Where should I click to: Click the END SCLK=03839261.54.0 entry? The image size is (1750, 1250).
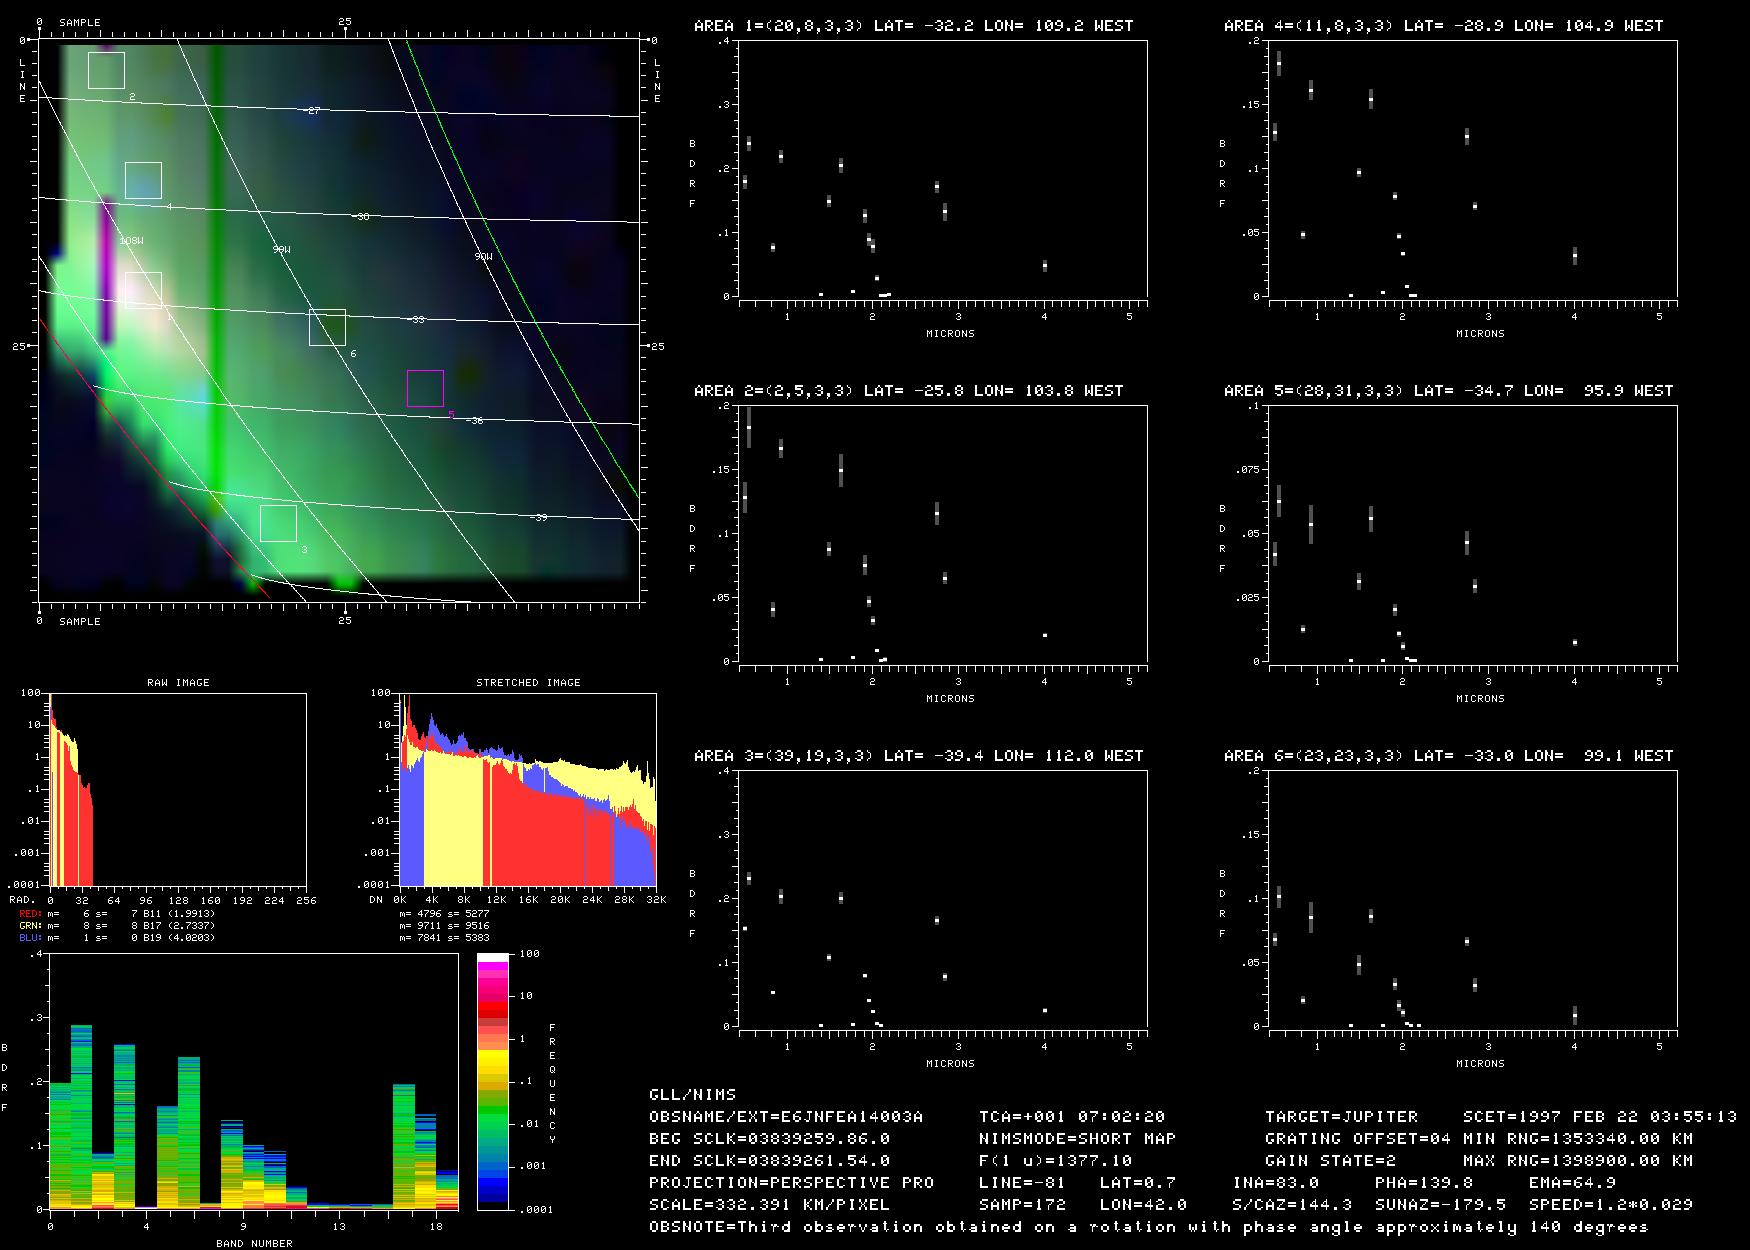(769, 1161)
